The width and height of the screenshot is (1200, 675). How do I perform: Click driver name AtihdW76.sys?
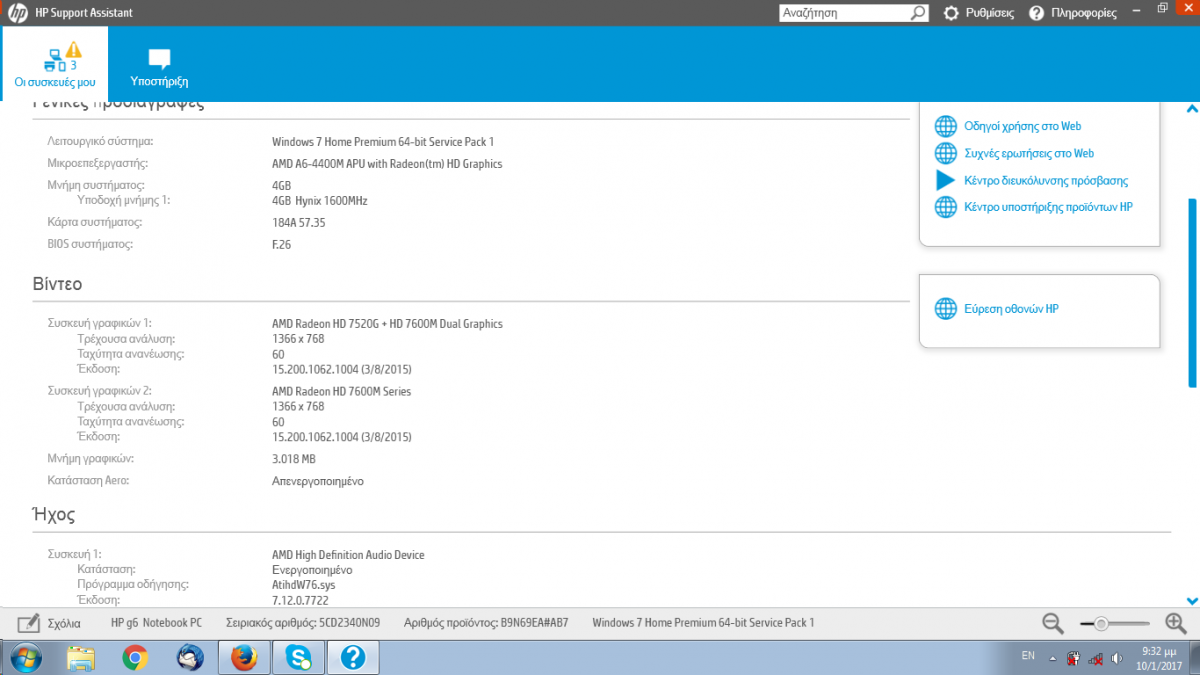pyautogui.click(x=302, y=584)
